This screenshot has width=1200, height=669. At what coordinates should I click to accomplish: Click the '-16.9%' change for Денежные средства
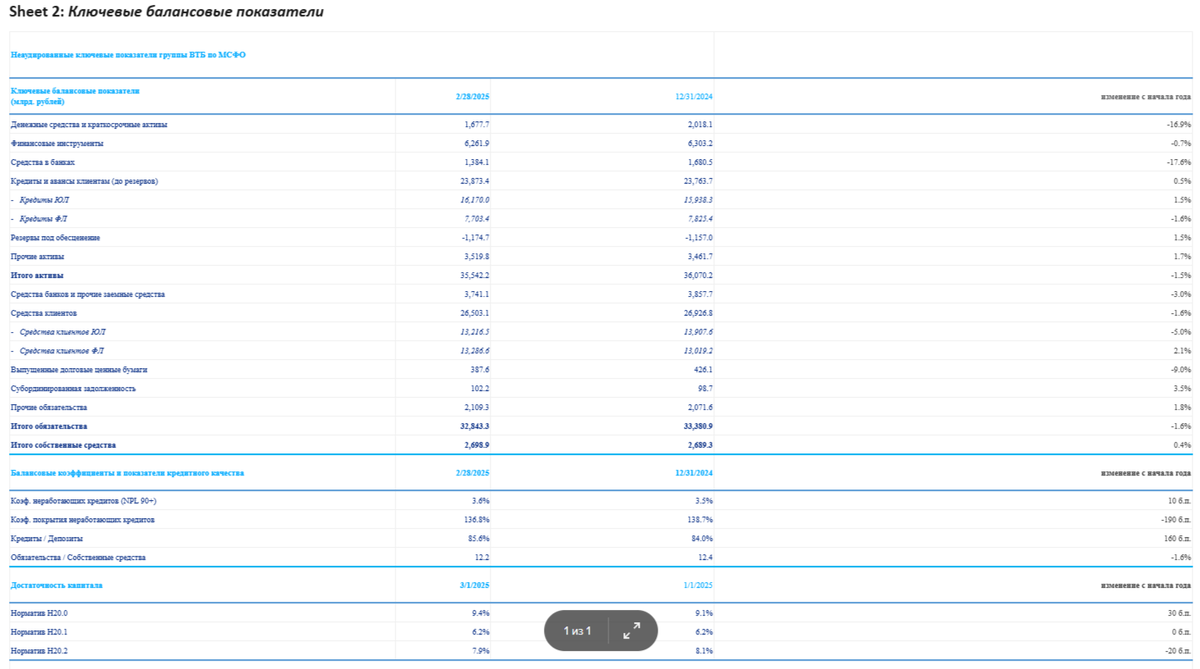pyautogui.click(x=1179, y=125)
